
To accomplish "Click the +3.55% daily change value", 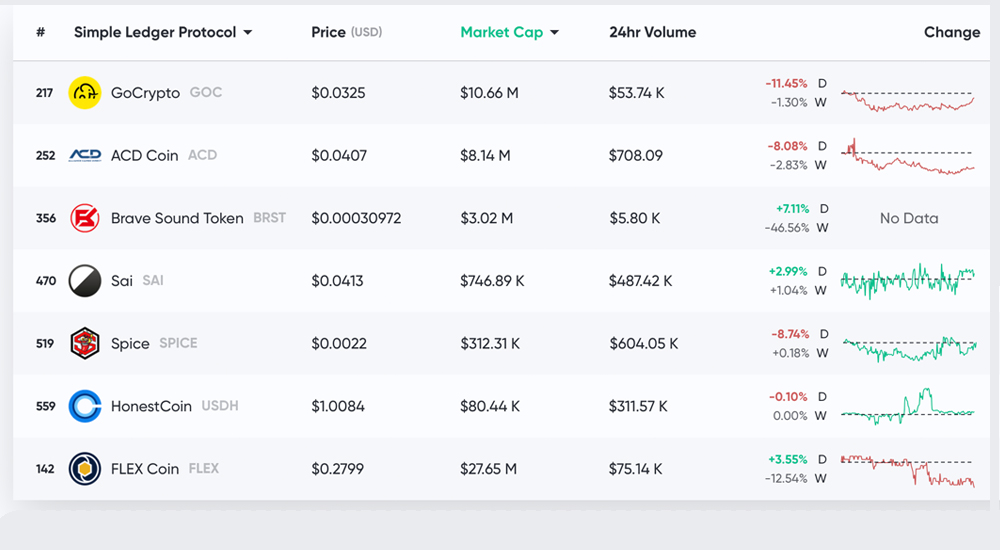I will tap(788, 459).
